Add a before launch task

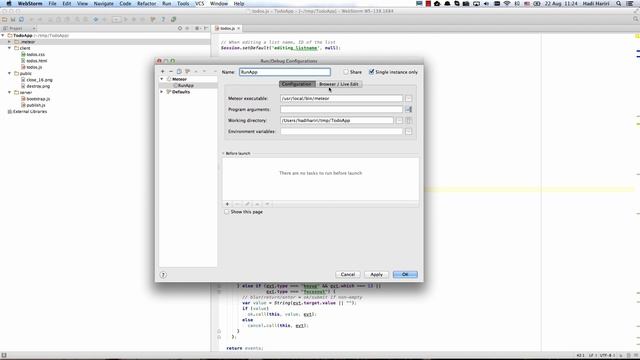coord(227,204)
